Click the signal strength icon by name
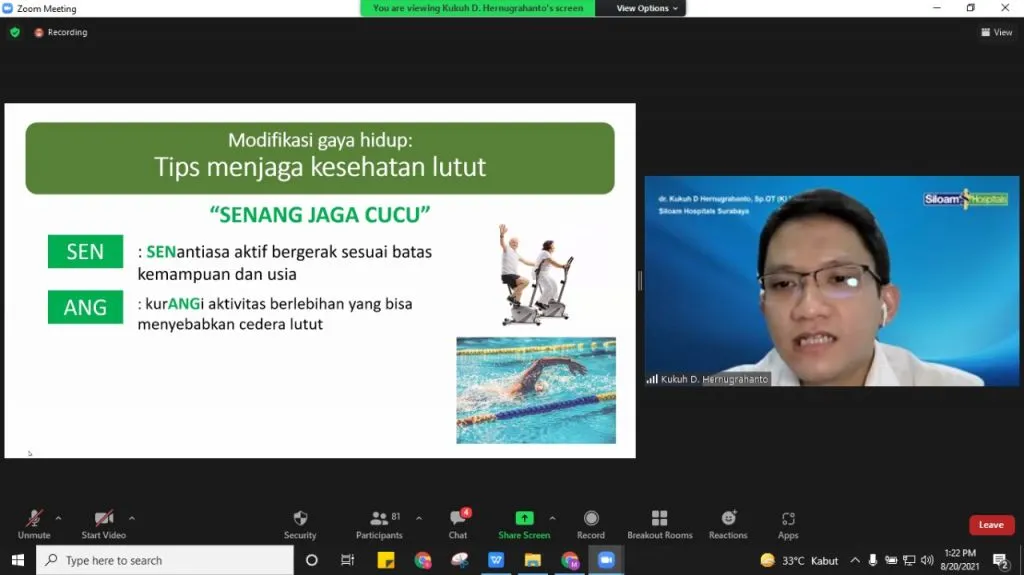Viewport: 1024px width, 575px height. coord(652,379)
